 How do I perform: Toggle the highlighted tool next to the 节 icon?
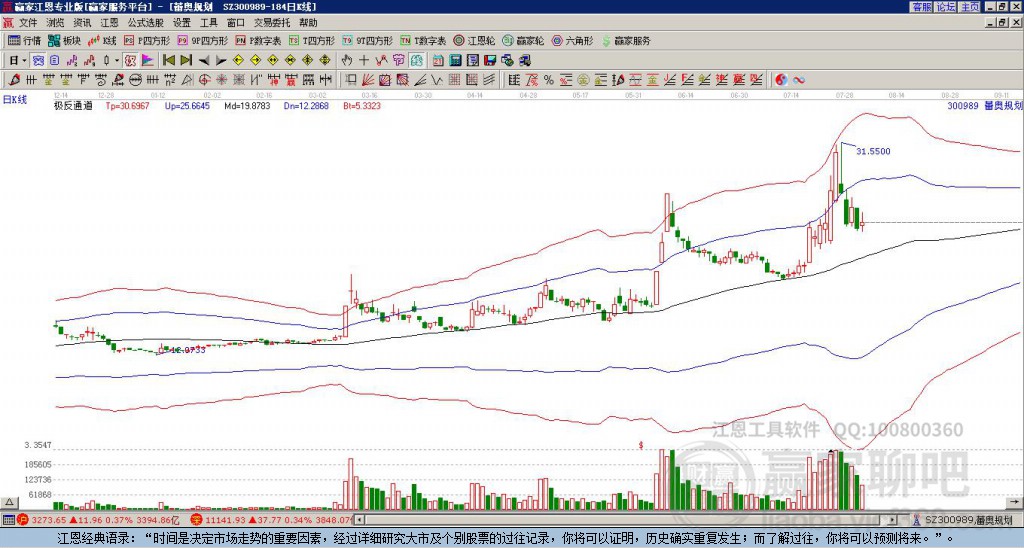click(417, 60)
